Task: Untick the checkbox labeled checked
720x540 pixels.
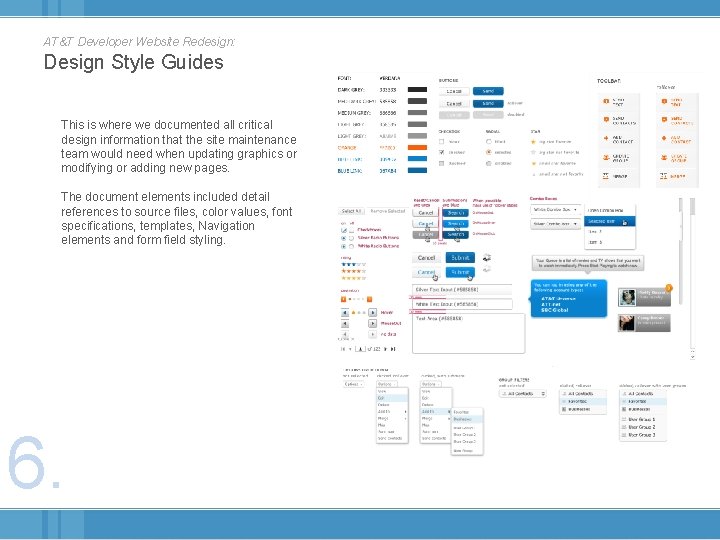Action: [442, 152]
